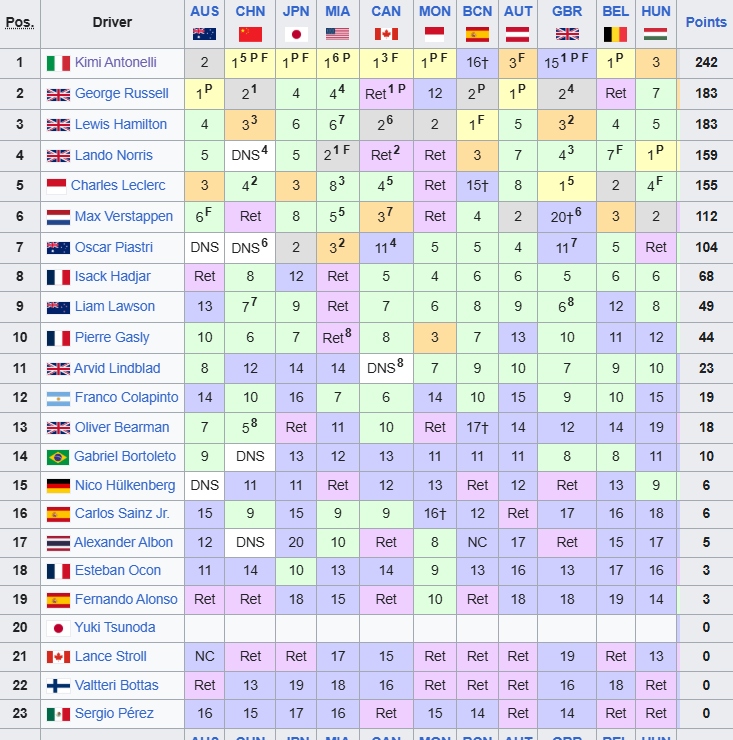Viewport: 733px width, 740px height.
Task: Click the Austrian flag under AUT header
Action: [518, 34]
